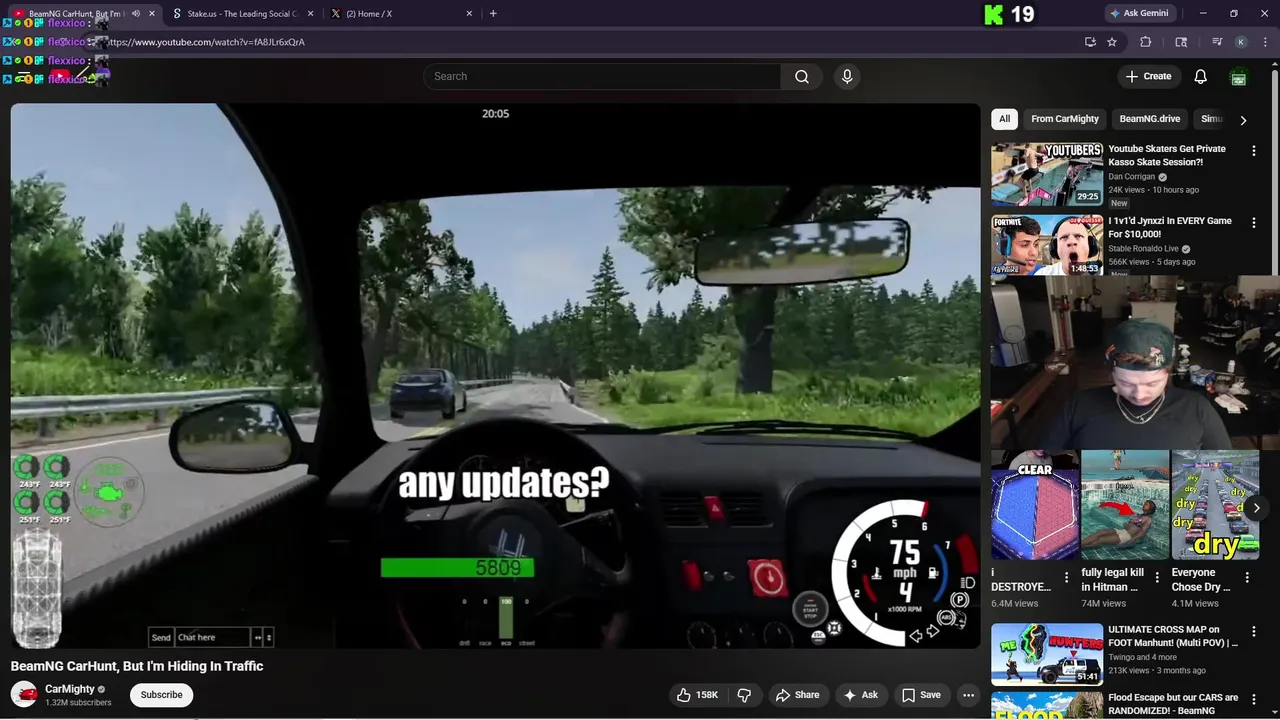Open options for I 1v1'd Jynxzi video

click(x=1254, y=223)
